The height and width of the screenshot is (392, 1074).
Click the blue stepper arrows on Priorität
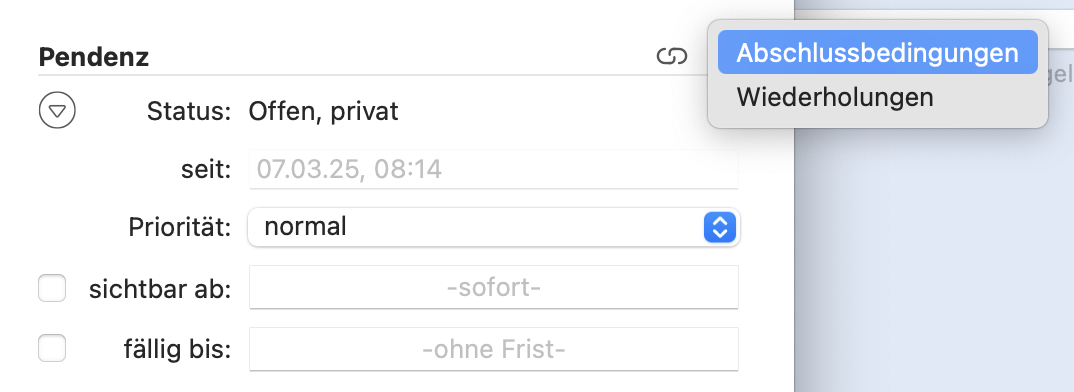pyautogui.click(x=719, y=227)
